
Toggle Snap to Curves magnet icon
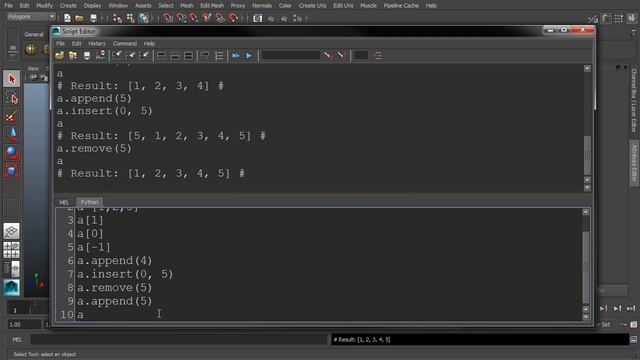(x=181, y=18)
